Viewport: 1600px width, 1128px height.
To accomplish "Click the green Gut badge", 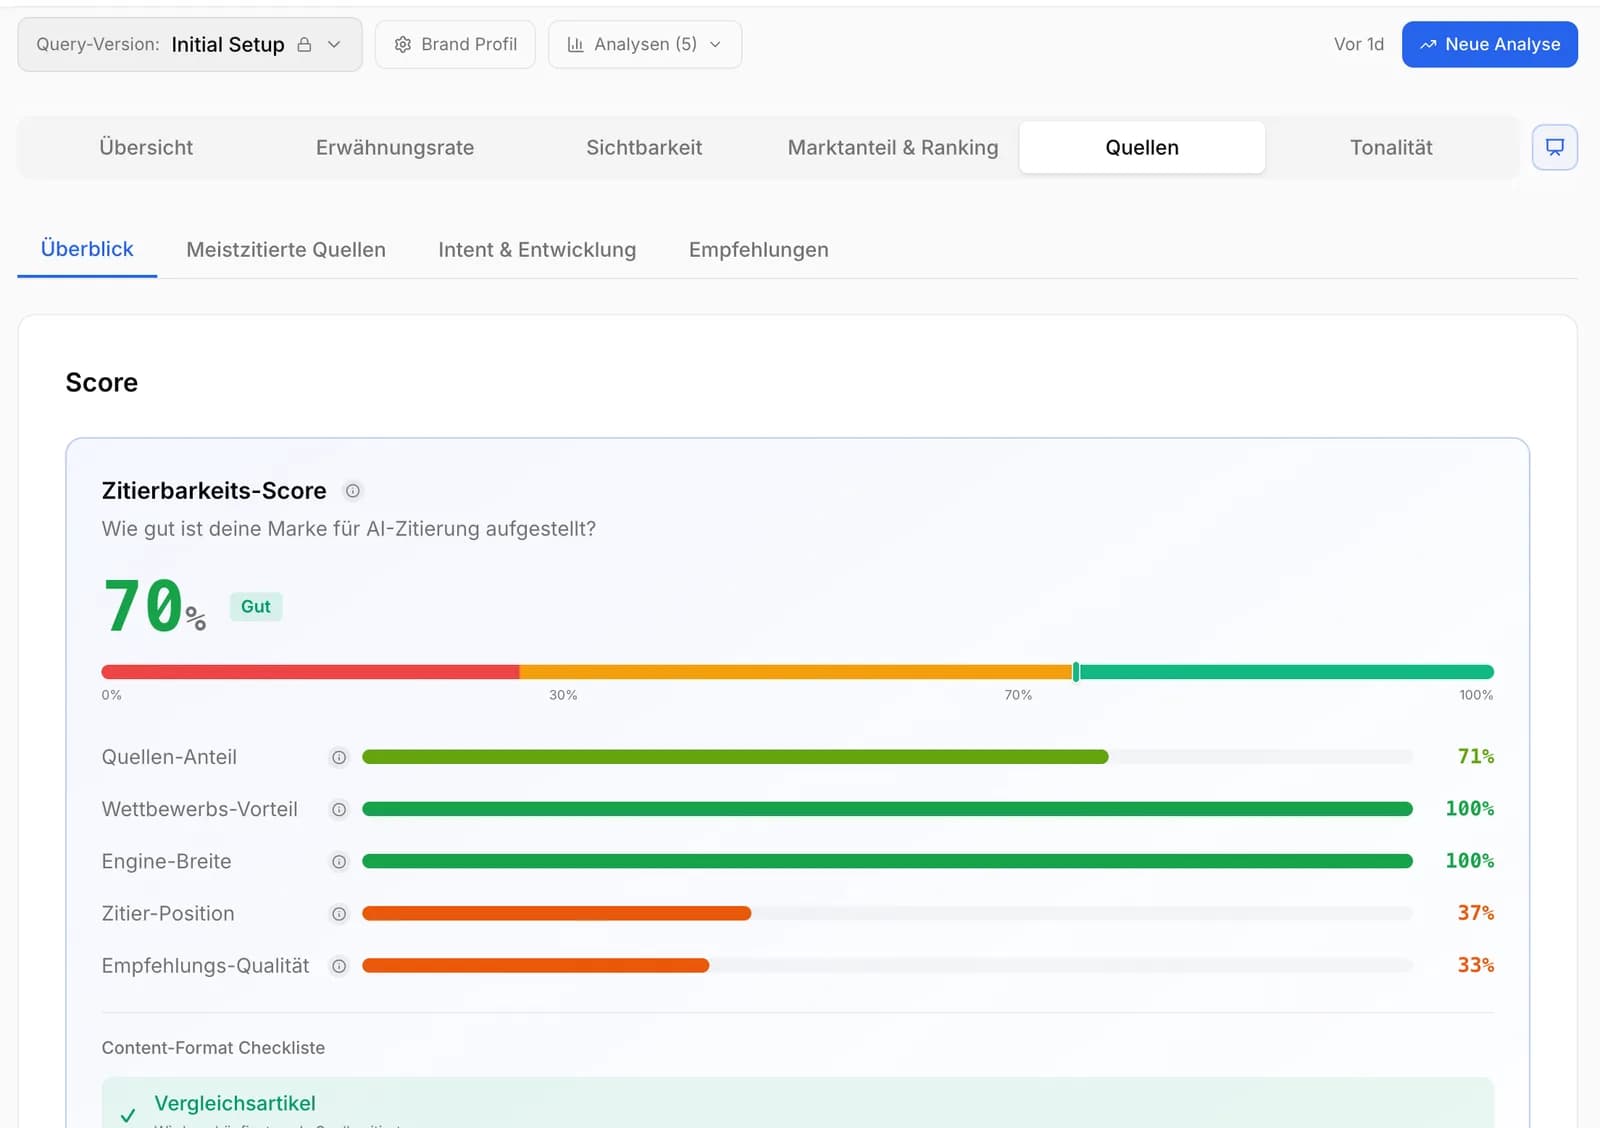I will 256,607.
